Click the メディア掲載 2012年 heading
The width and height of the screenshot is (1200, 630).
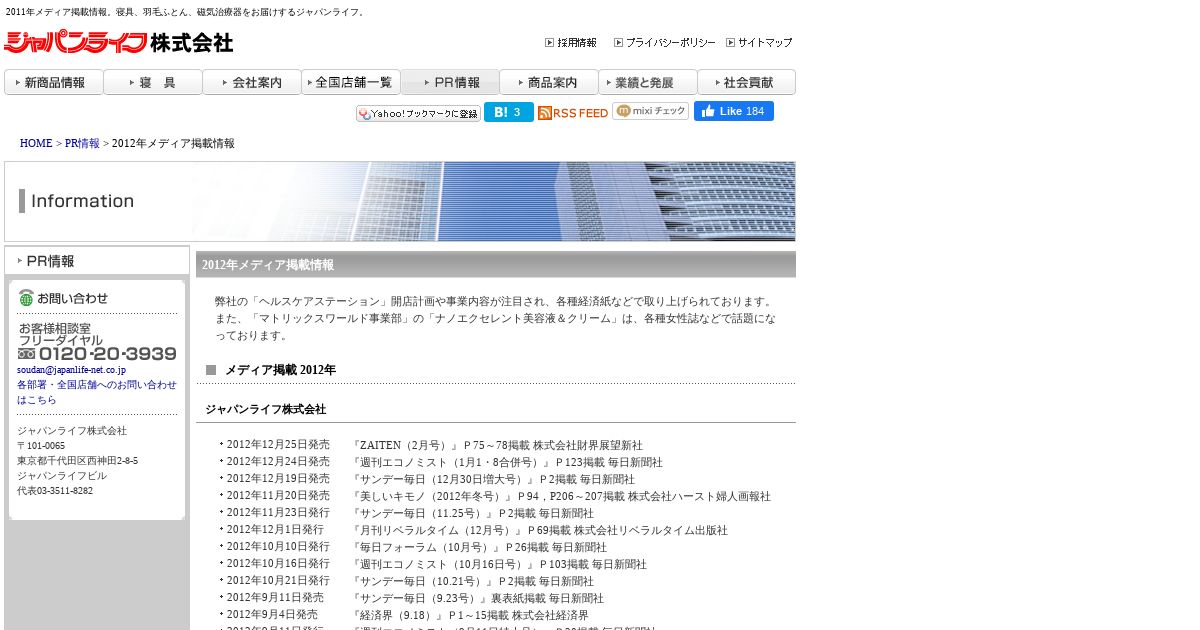(280, 370)
